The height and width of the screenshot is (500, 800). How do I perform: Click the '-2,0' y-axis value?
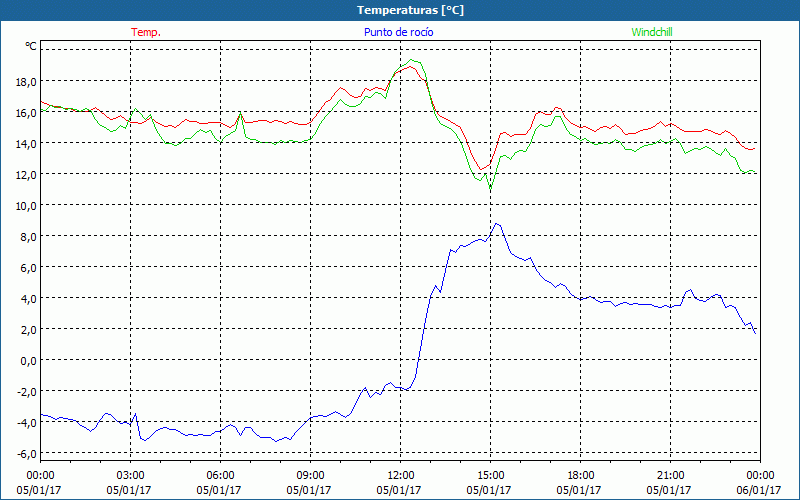tap(26, 392)
